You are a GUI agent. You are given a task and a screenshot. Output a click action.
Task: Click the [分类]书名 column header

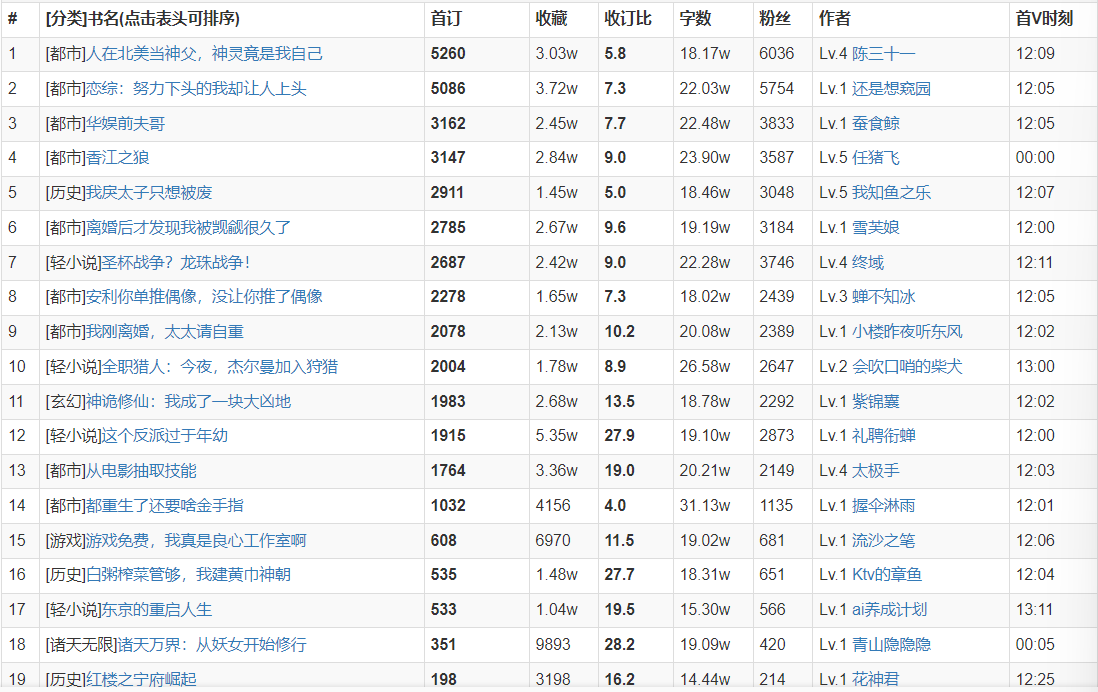pyautogui.click(x=143, y=19)
